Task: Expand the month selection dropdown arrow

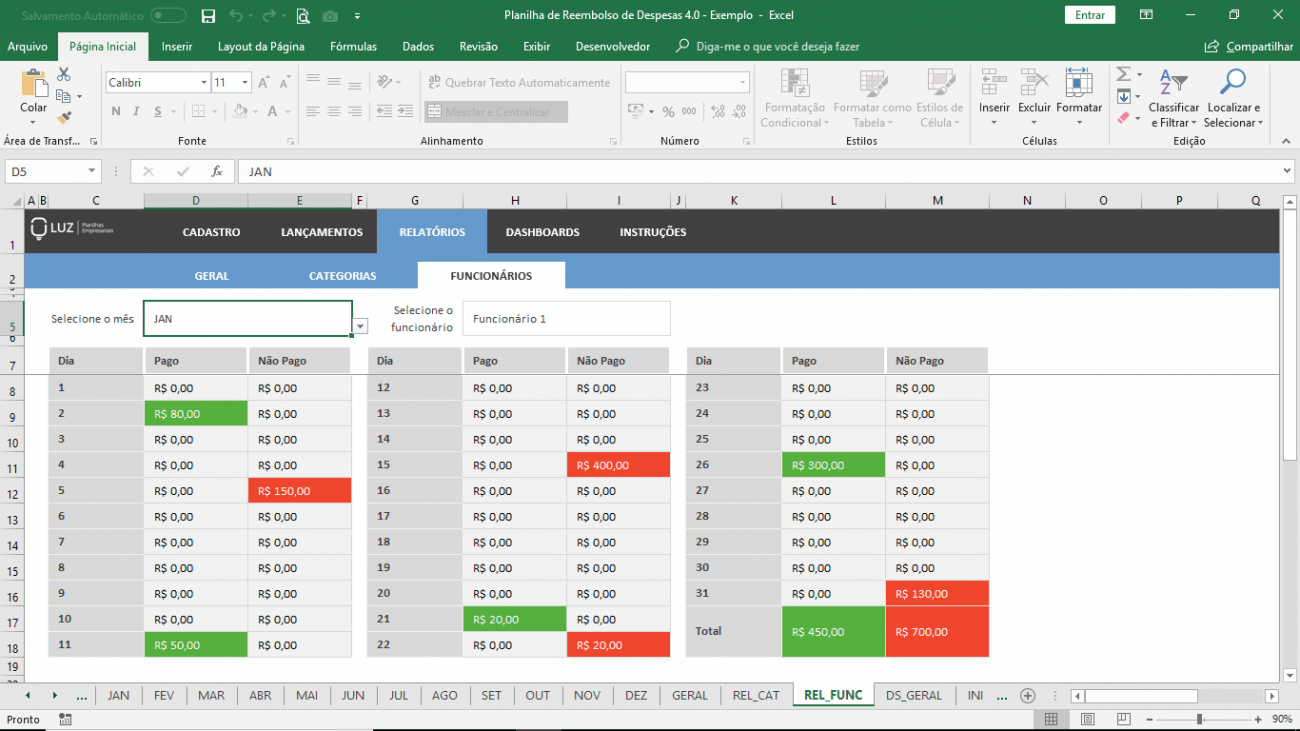Action: [361, 326]
